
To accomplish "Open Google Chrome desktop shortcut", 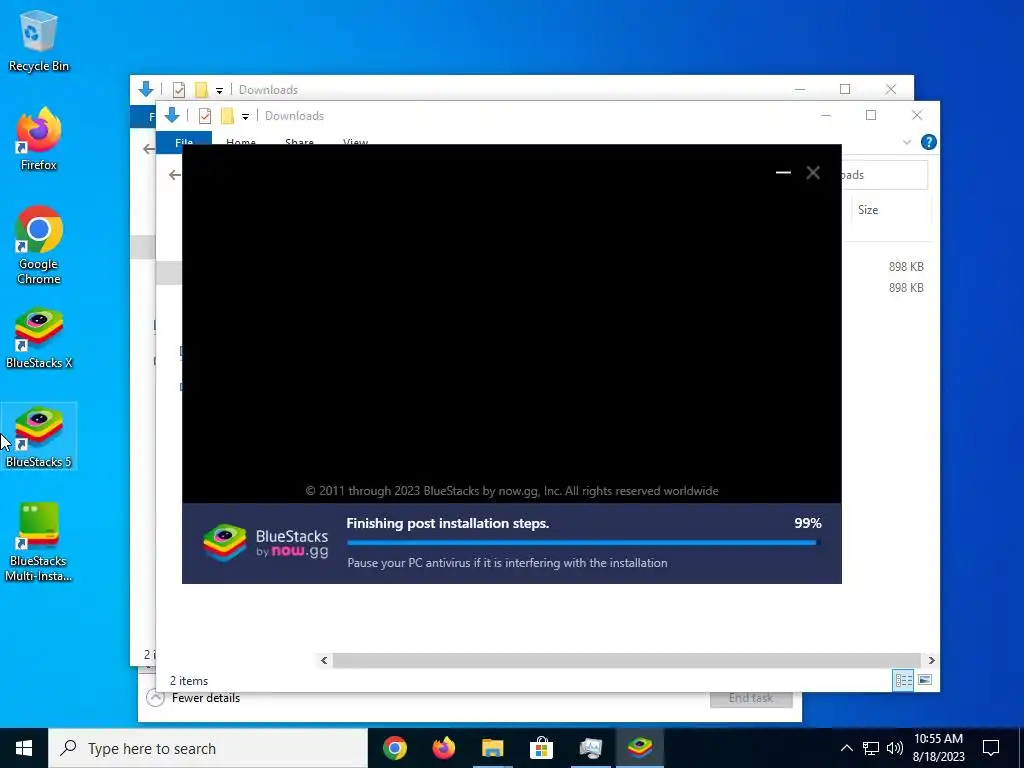I will (x=39, y=246).
